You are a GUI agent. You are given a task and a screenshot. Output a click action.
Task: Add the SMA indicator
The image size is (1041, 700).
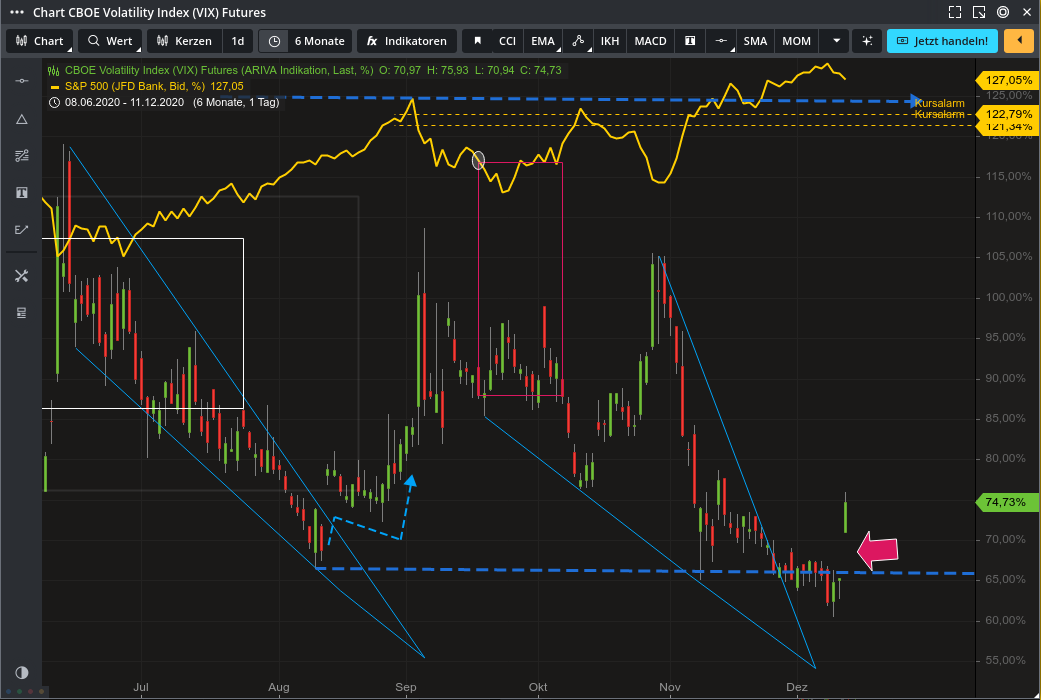point(756,41)
